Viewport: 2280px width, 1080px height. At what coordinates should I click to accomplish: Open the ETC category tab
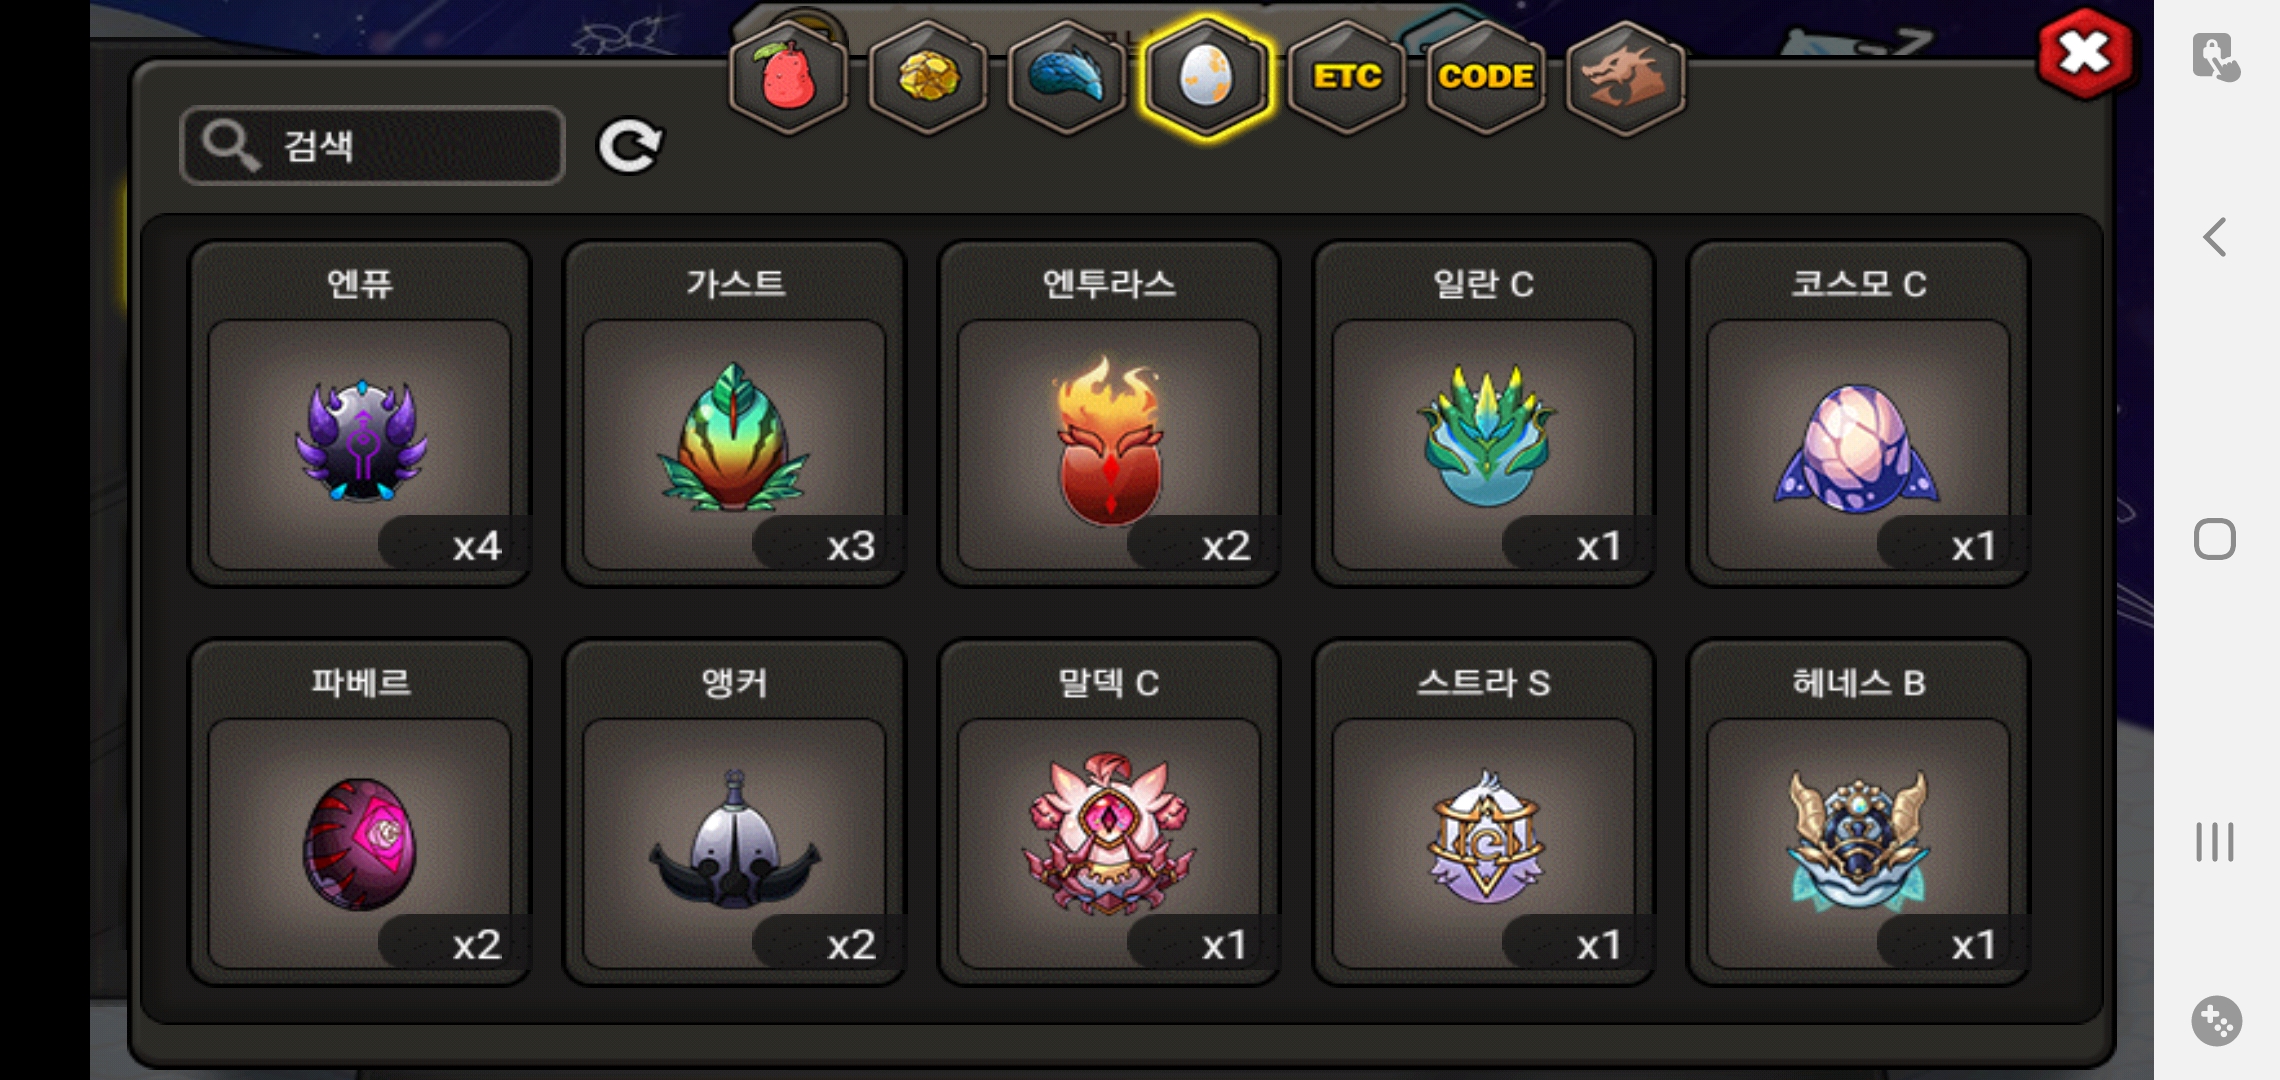(x=1347, y=78)
